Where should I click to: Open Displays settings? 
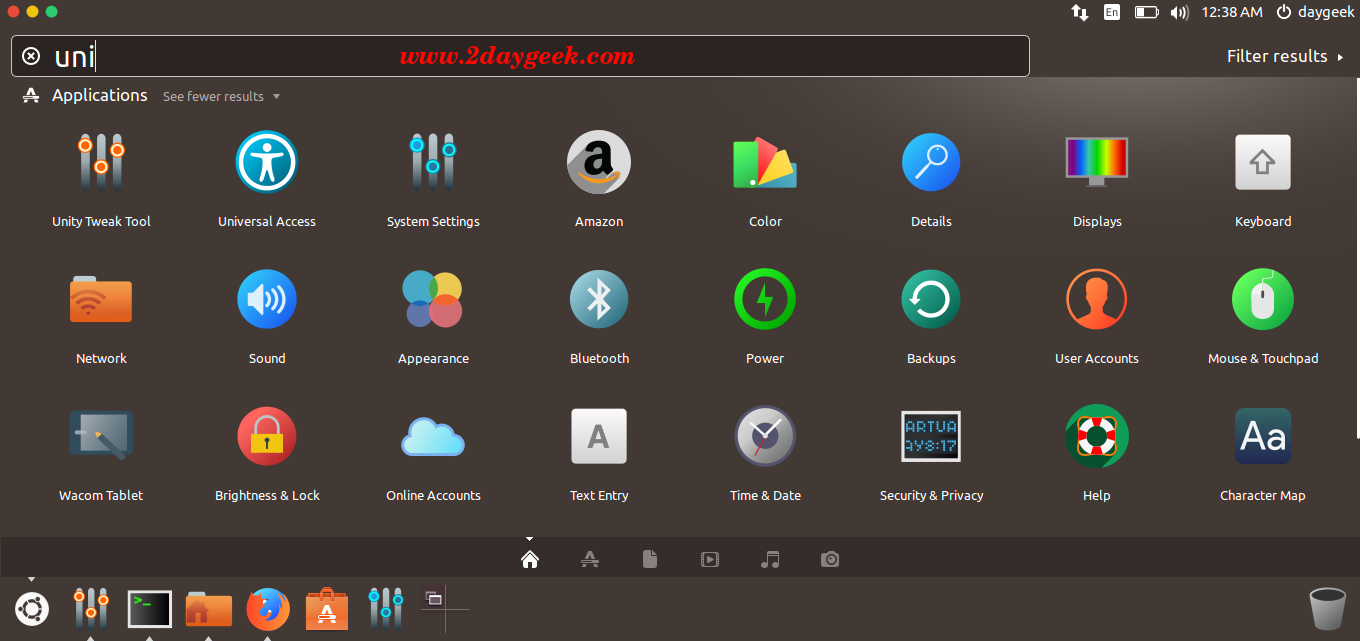point(1097,162)
